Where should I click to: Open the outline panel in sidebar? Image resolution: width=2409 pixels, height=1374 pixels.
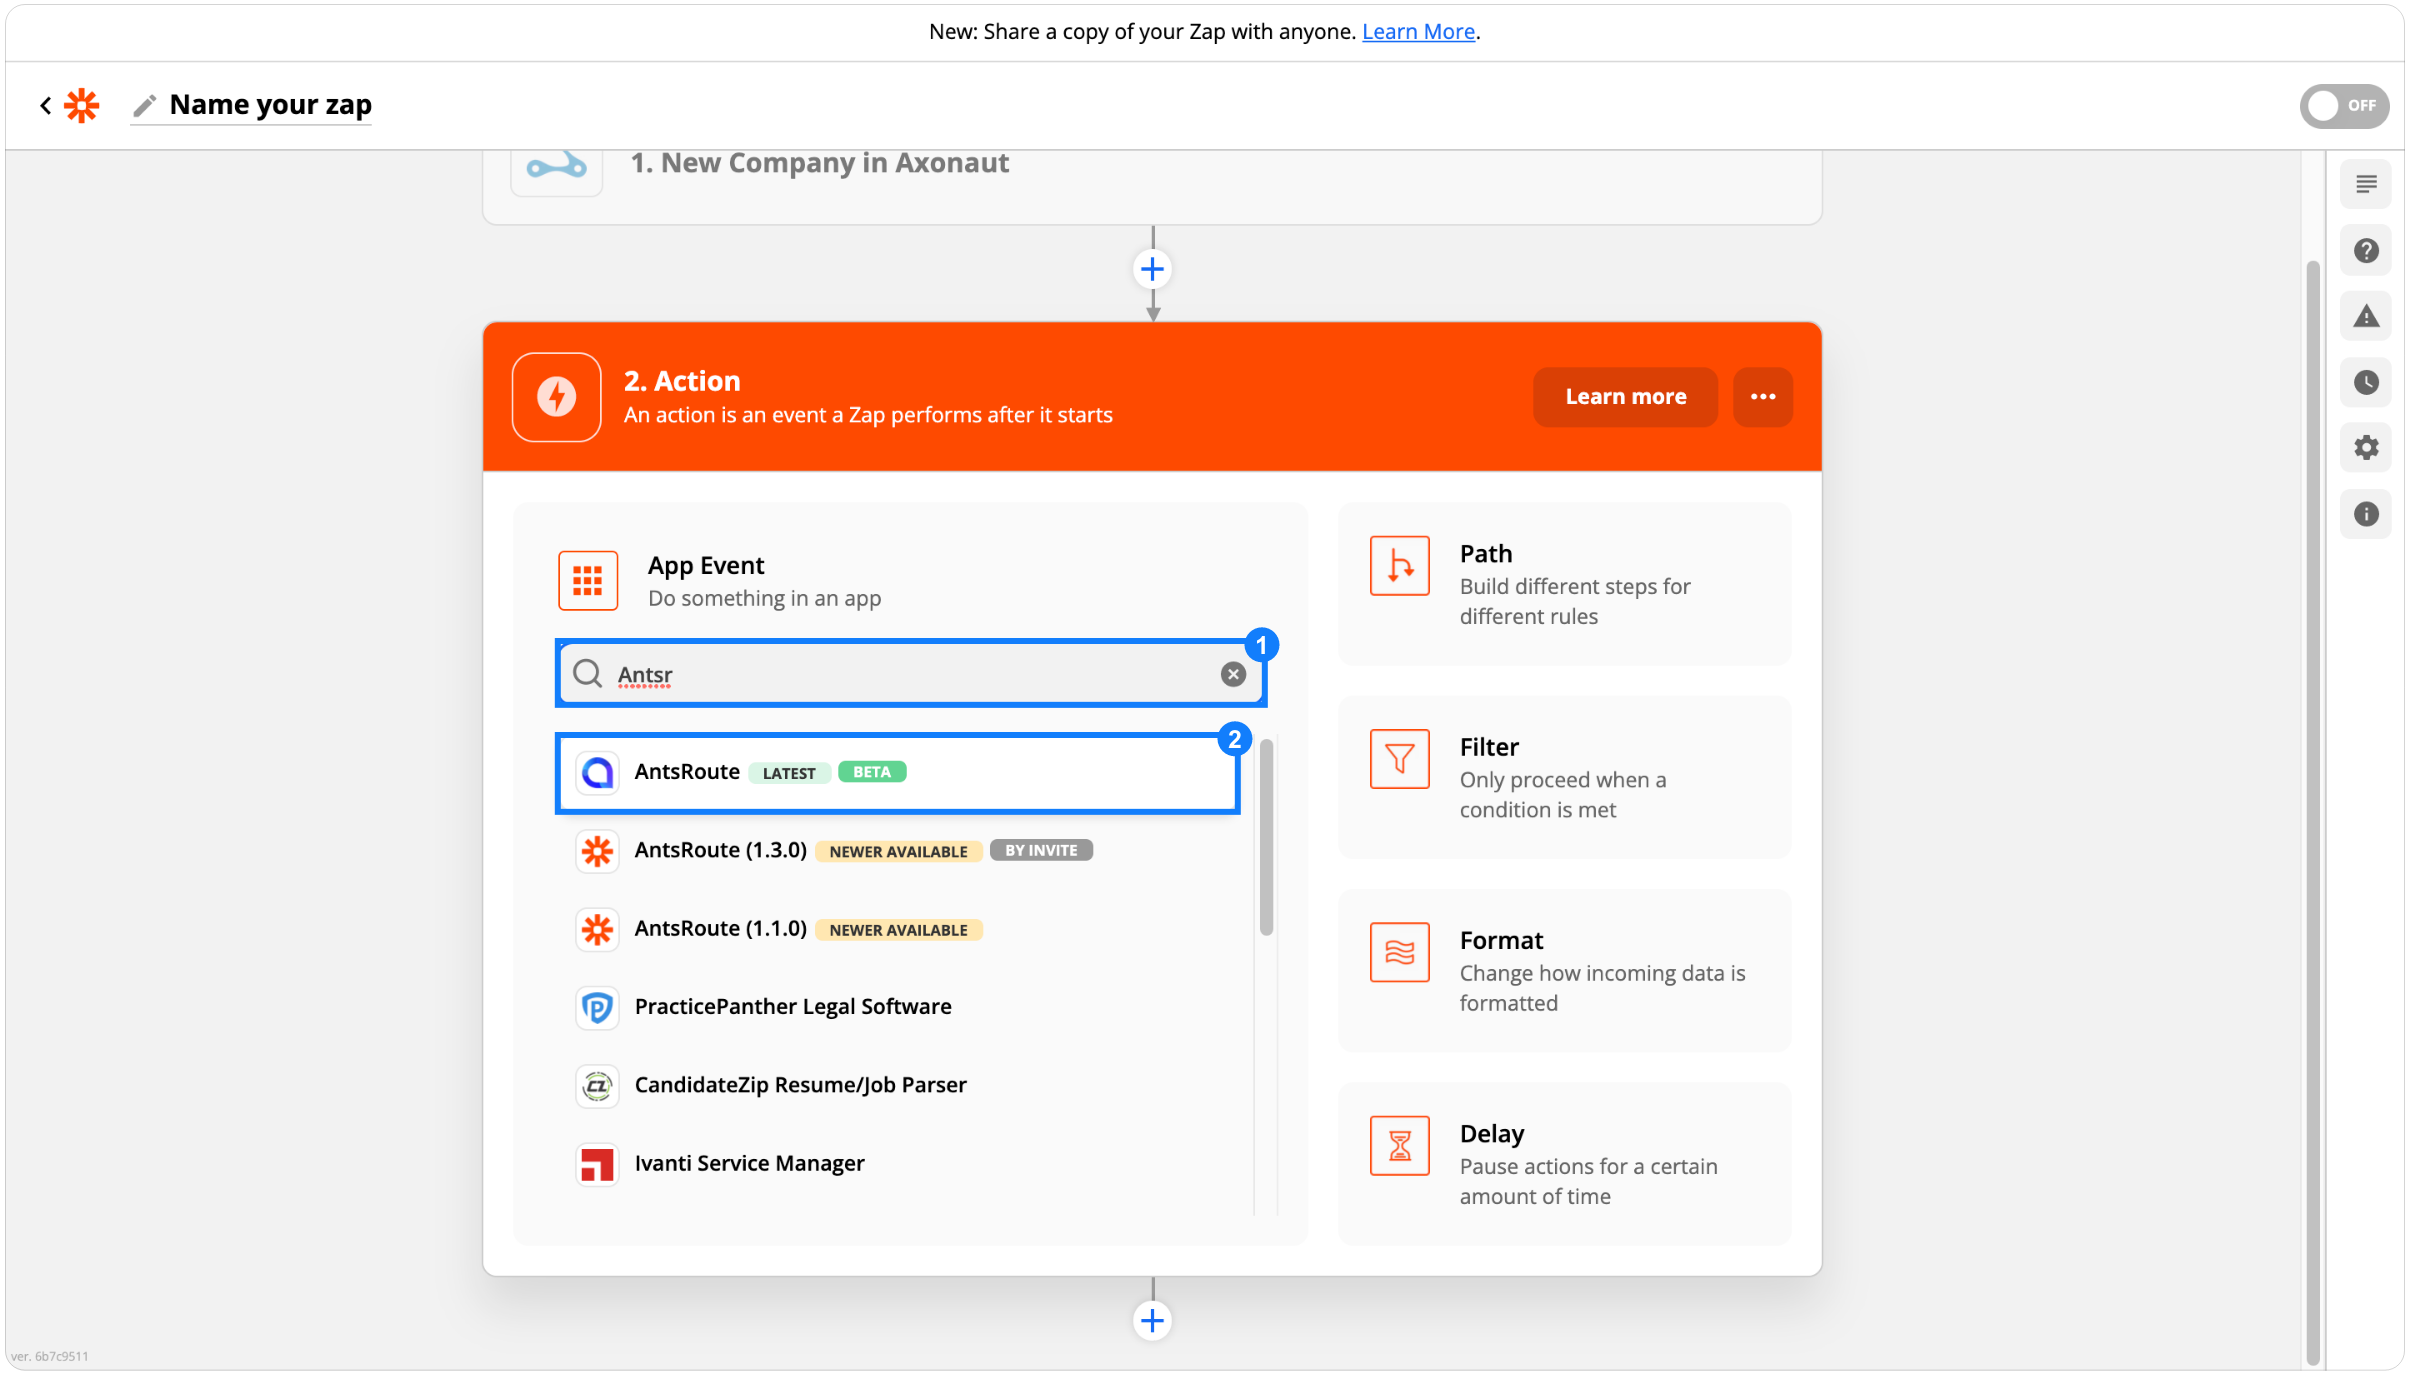pyautogui.click(x=2365, y=184)
